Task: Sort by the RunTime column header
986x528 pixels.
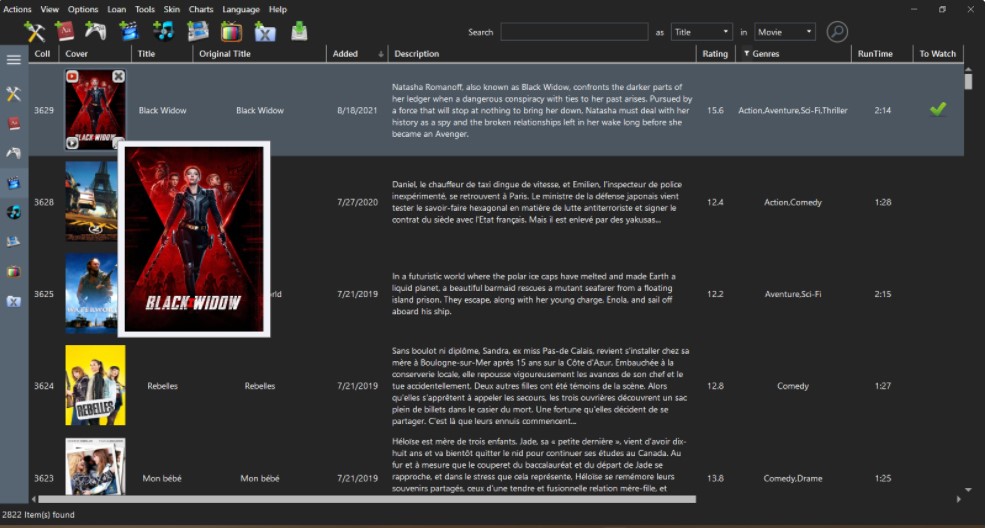Action: [882, 53]
